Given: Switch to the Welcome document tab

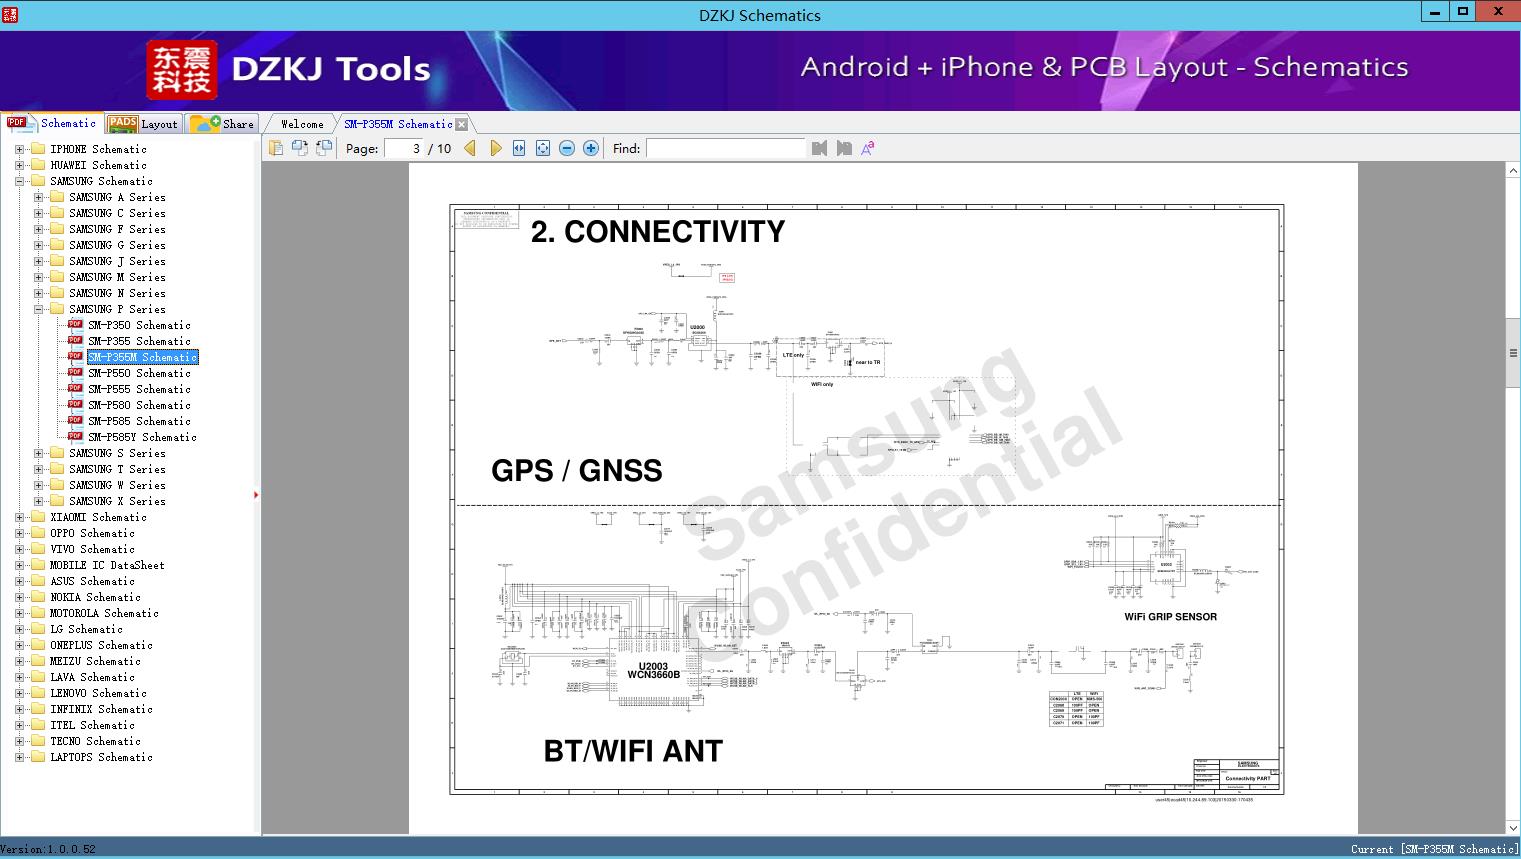Looking at the screenshot, I should click(x=302, y=124).
